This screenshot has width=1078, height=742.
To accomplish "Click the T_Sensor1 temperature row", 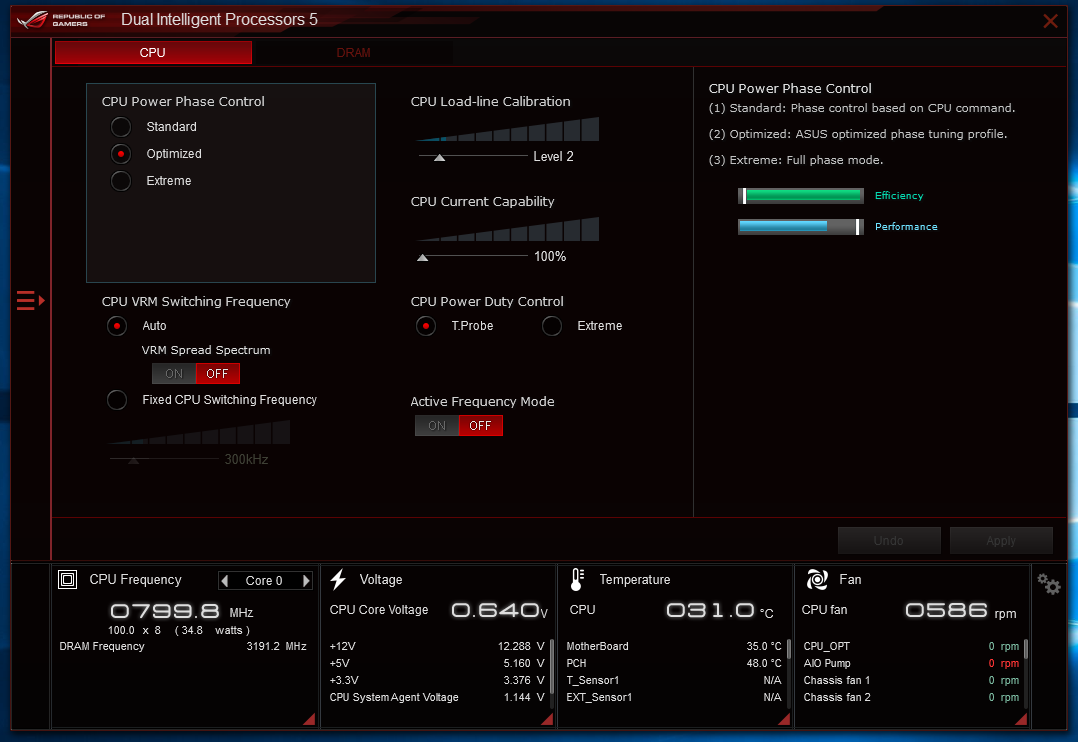I will (x=674, y=680).
